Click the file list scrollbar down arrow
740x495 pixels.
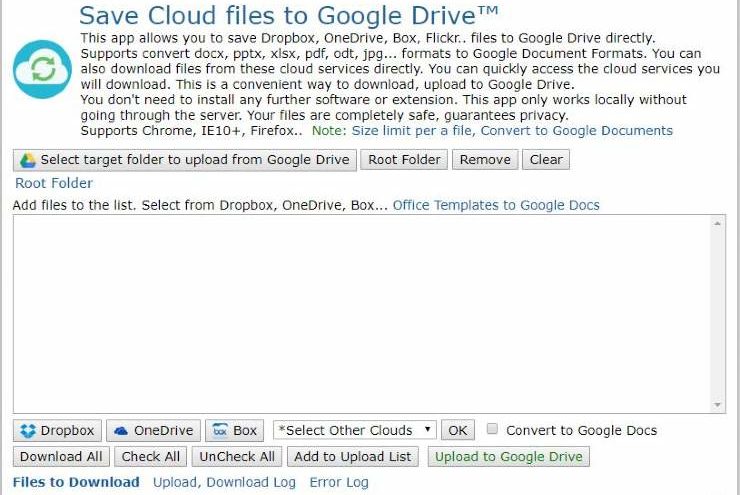718,405
